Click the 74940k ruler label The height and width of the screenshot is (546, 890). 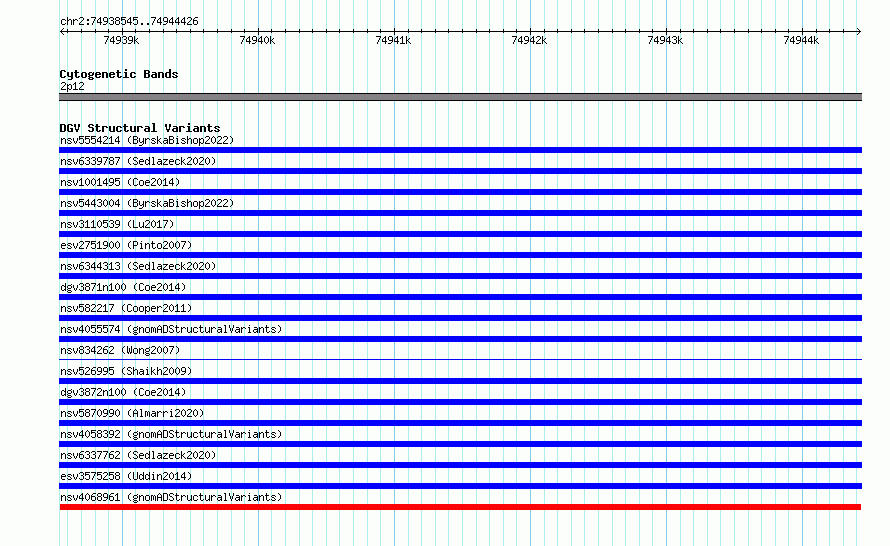pyautogui.click(x=257, y=40)
